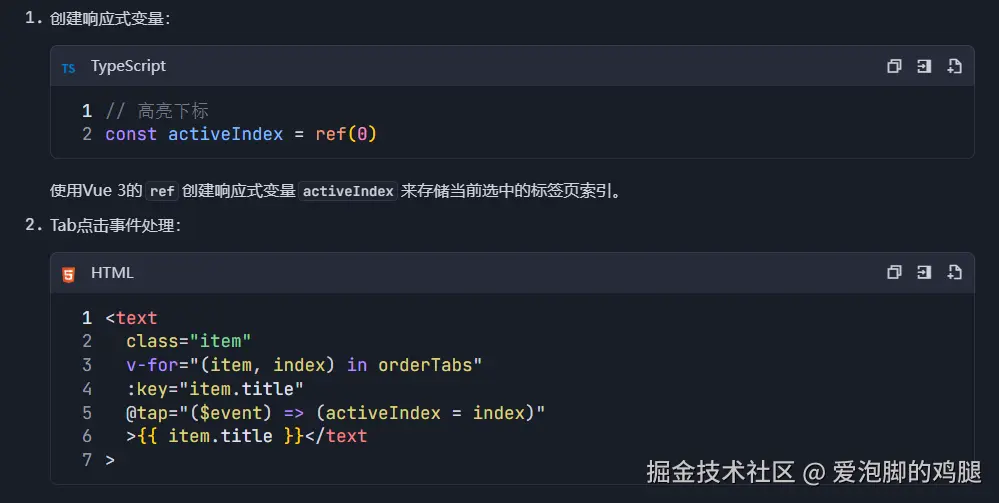Click the '// 高亮下标' comment line
The image size is (999, 503).
tap(157, 111)
